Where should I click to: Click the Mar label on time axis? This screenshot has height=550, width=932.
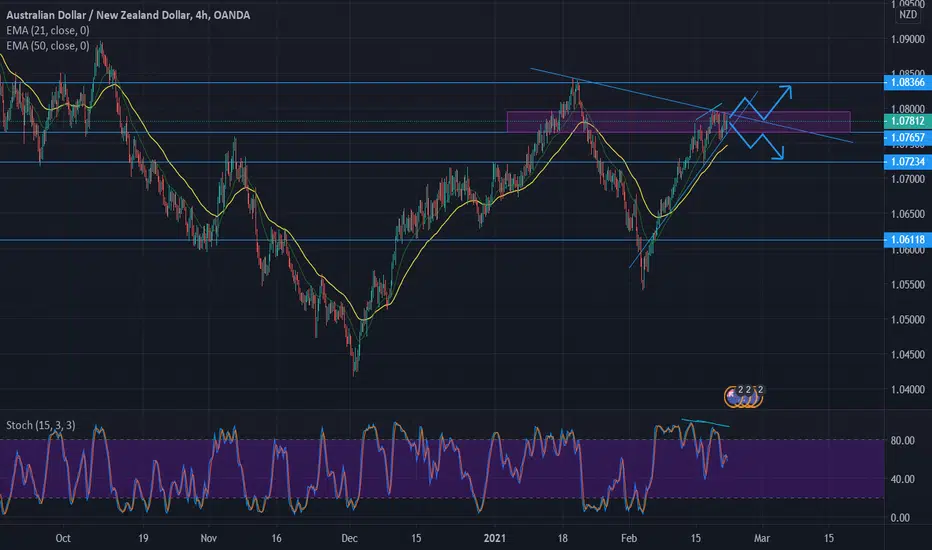point(761,538)
